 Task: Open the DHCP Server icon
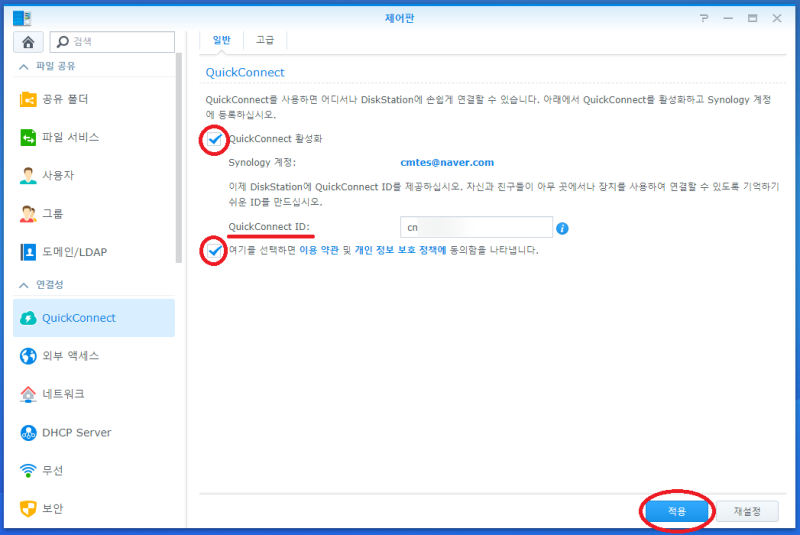tap(28, 432)
